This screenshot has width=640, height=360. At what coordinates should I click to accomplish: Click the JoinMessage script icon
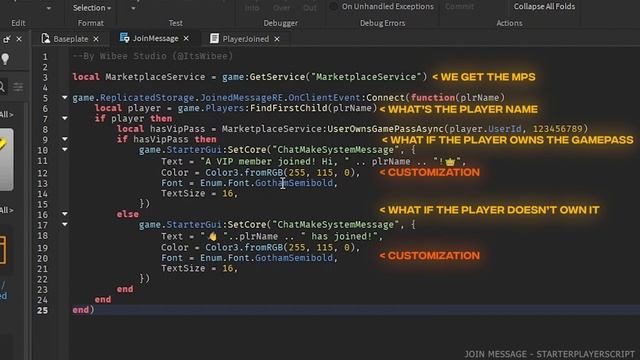click(124, 38)
